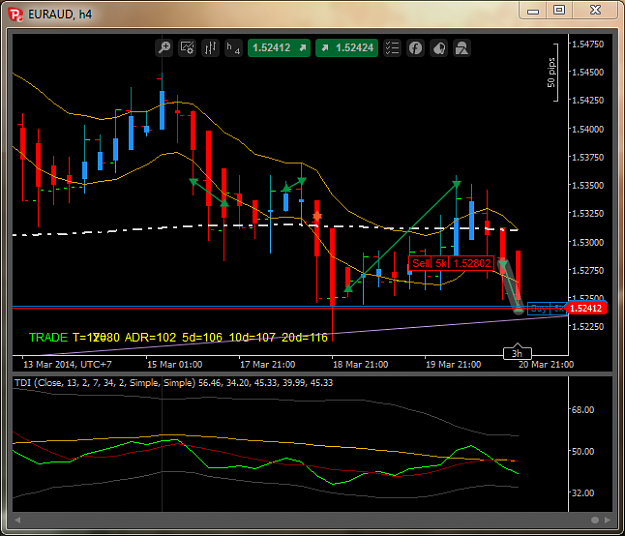Open the checklist objects list icon
Viewport: 625px width, 536px height.
(x=392, y=48)
